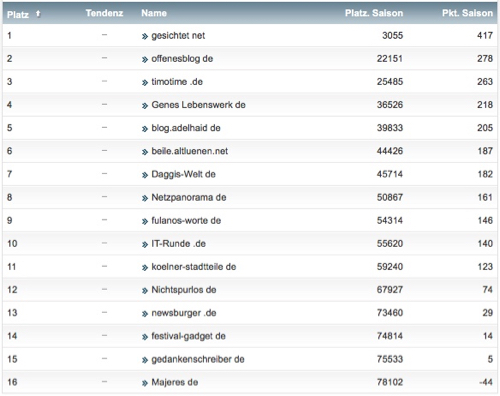Select season points value -44
The height and width of the screenshot is (396, 500).
486,382
